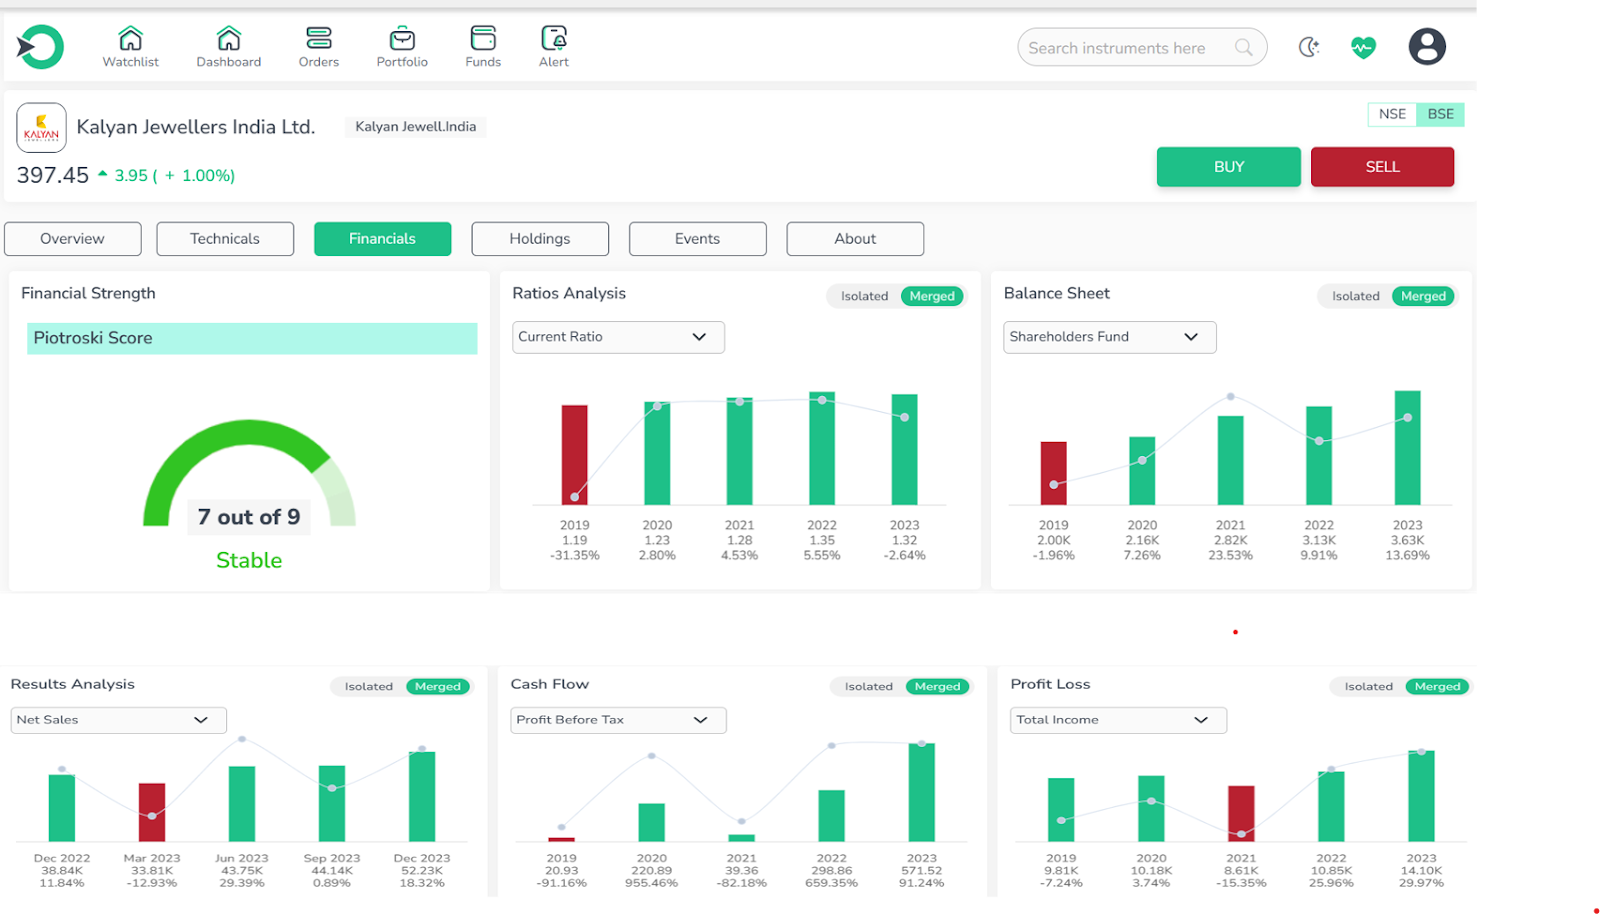Image resolution: width=1600 pixels, height=915 pixels.
Task: Click the Piotroski gauge showing 7 out of 9
Action: (249, 474)
